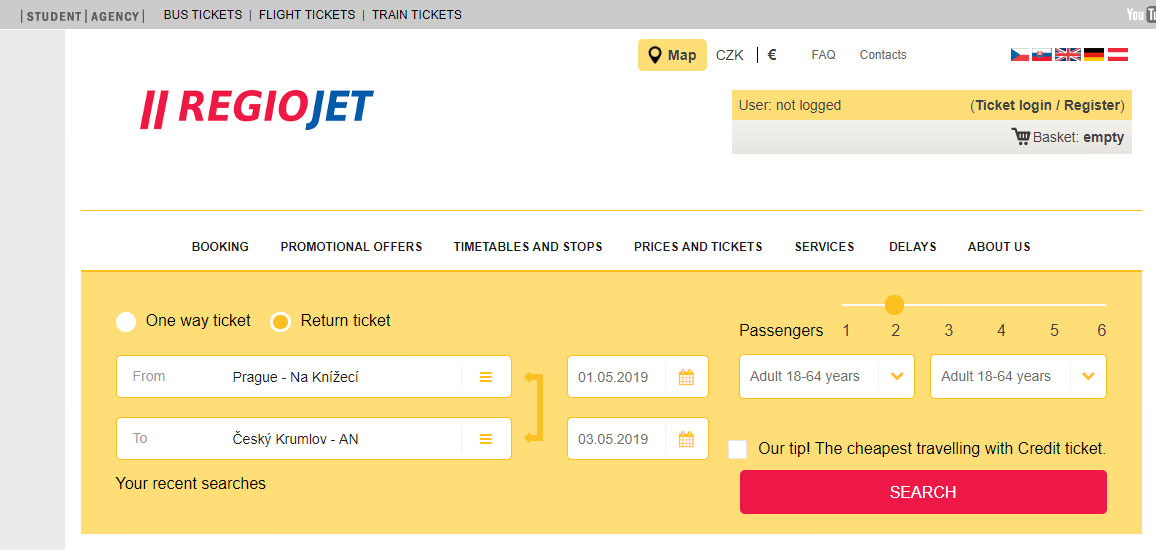Viewport: 1156px width, 550px height.
Task: Open departure date calendar icon
Action: click(686, 377)
